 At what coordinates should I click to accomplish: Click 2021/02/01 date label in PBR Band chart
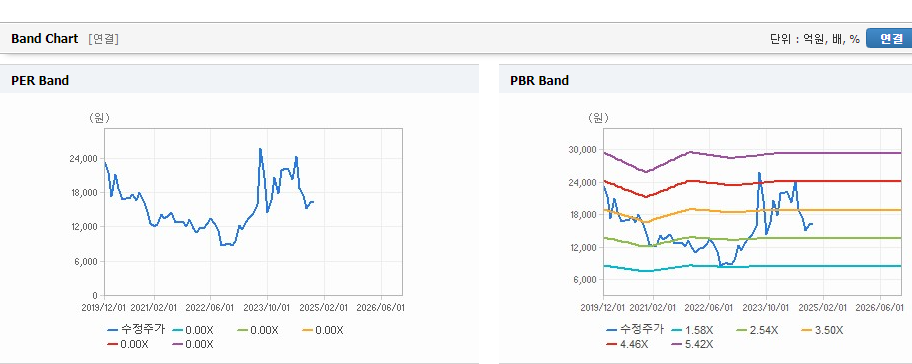tap(654, 307)
